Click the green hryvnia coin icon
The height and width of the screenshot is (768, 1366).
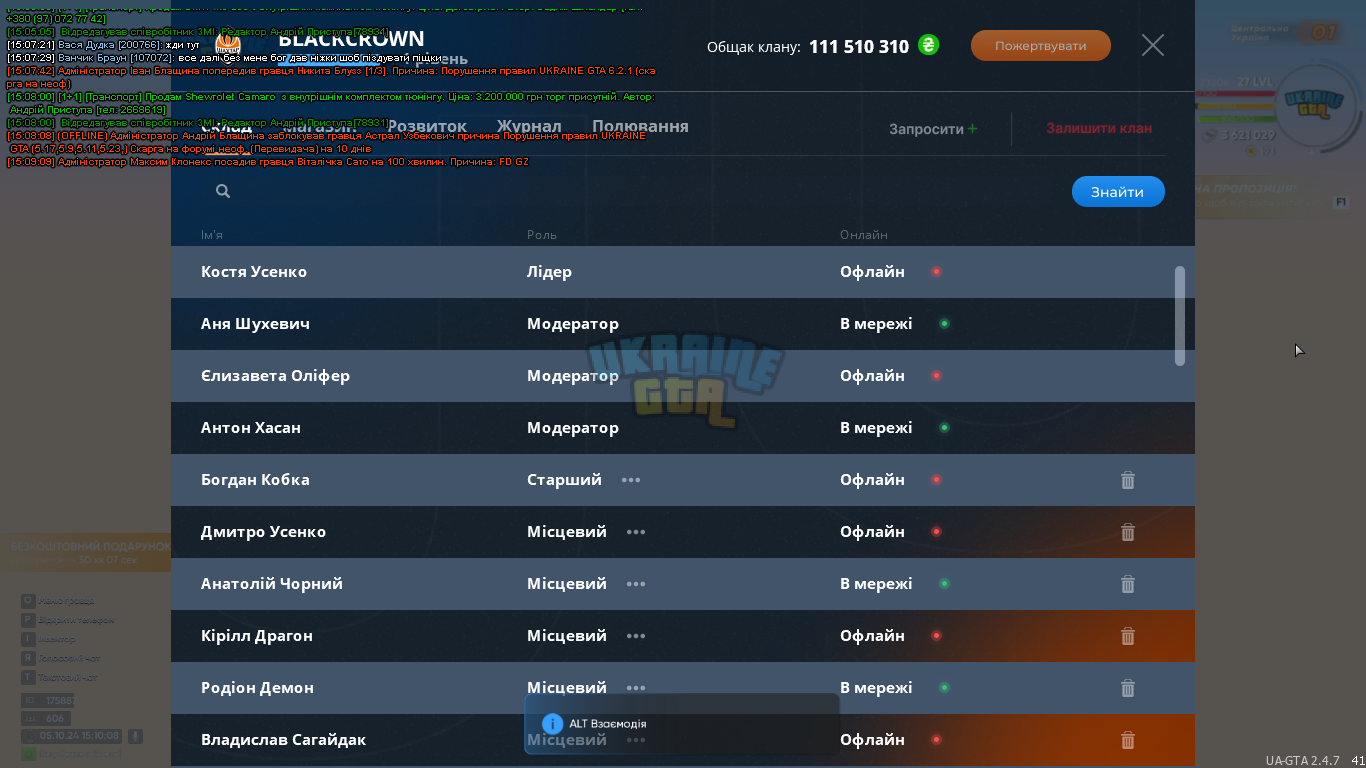pos(928,45)
